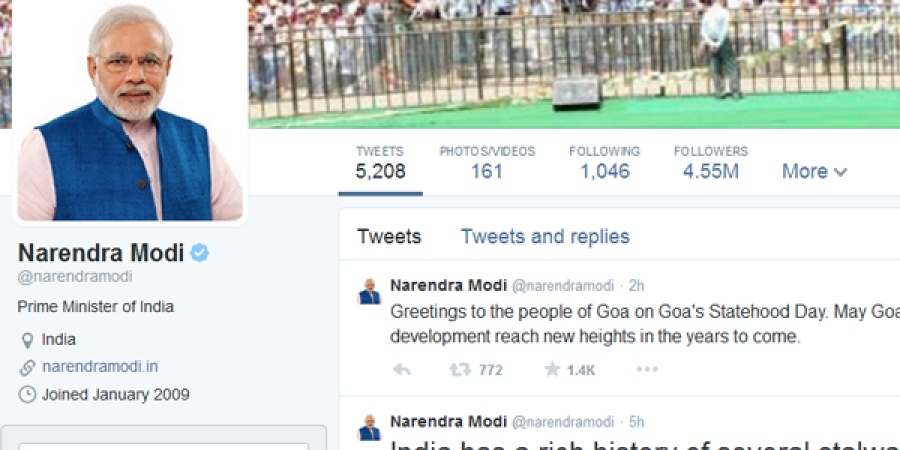Viewport: 900px width, 450px height.
Task: View the 4.55M Followers list
Action: tap(711, 162)
